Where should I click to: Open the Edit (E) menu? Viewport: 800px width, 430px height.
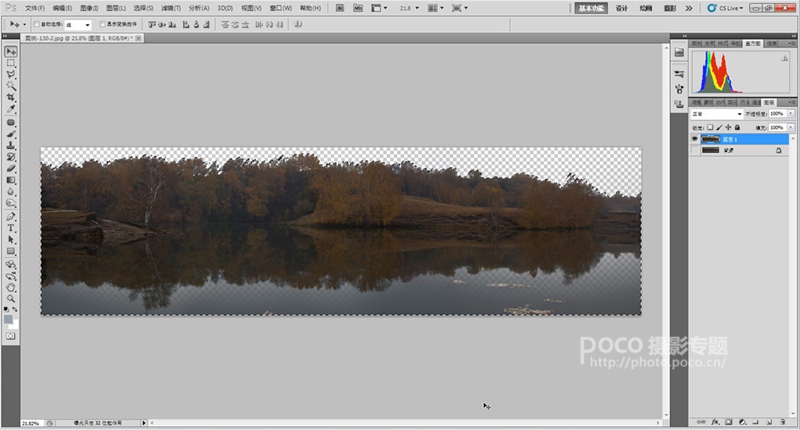click(x=62, y=8)
